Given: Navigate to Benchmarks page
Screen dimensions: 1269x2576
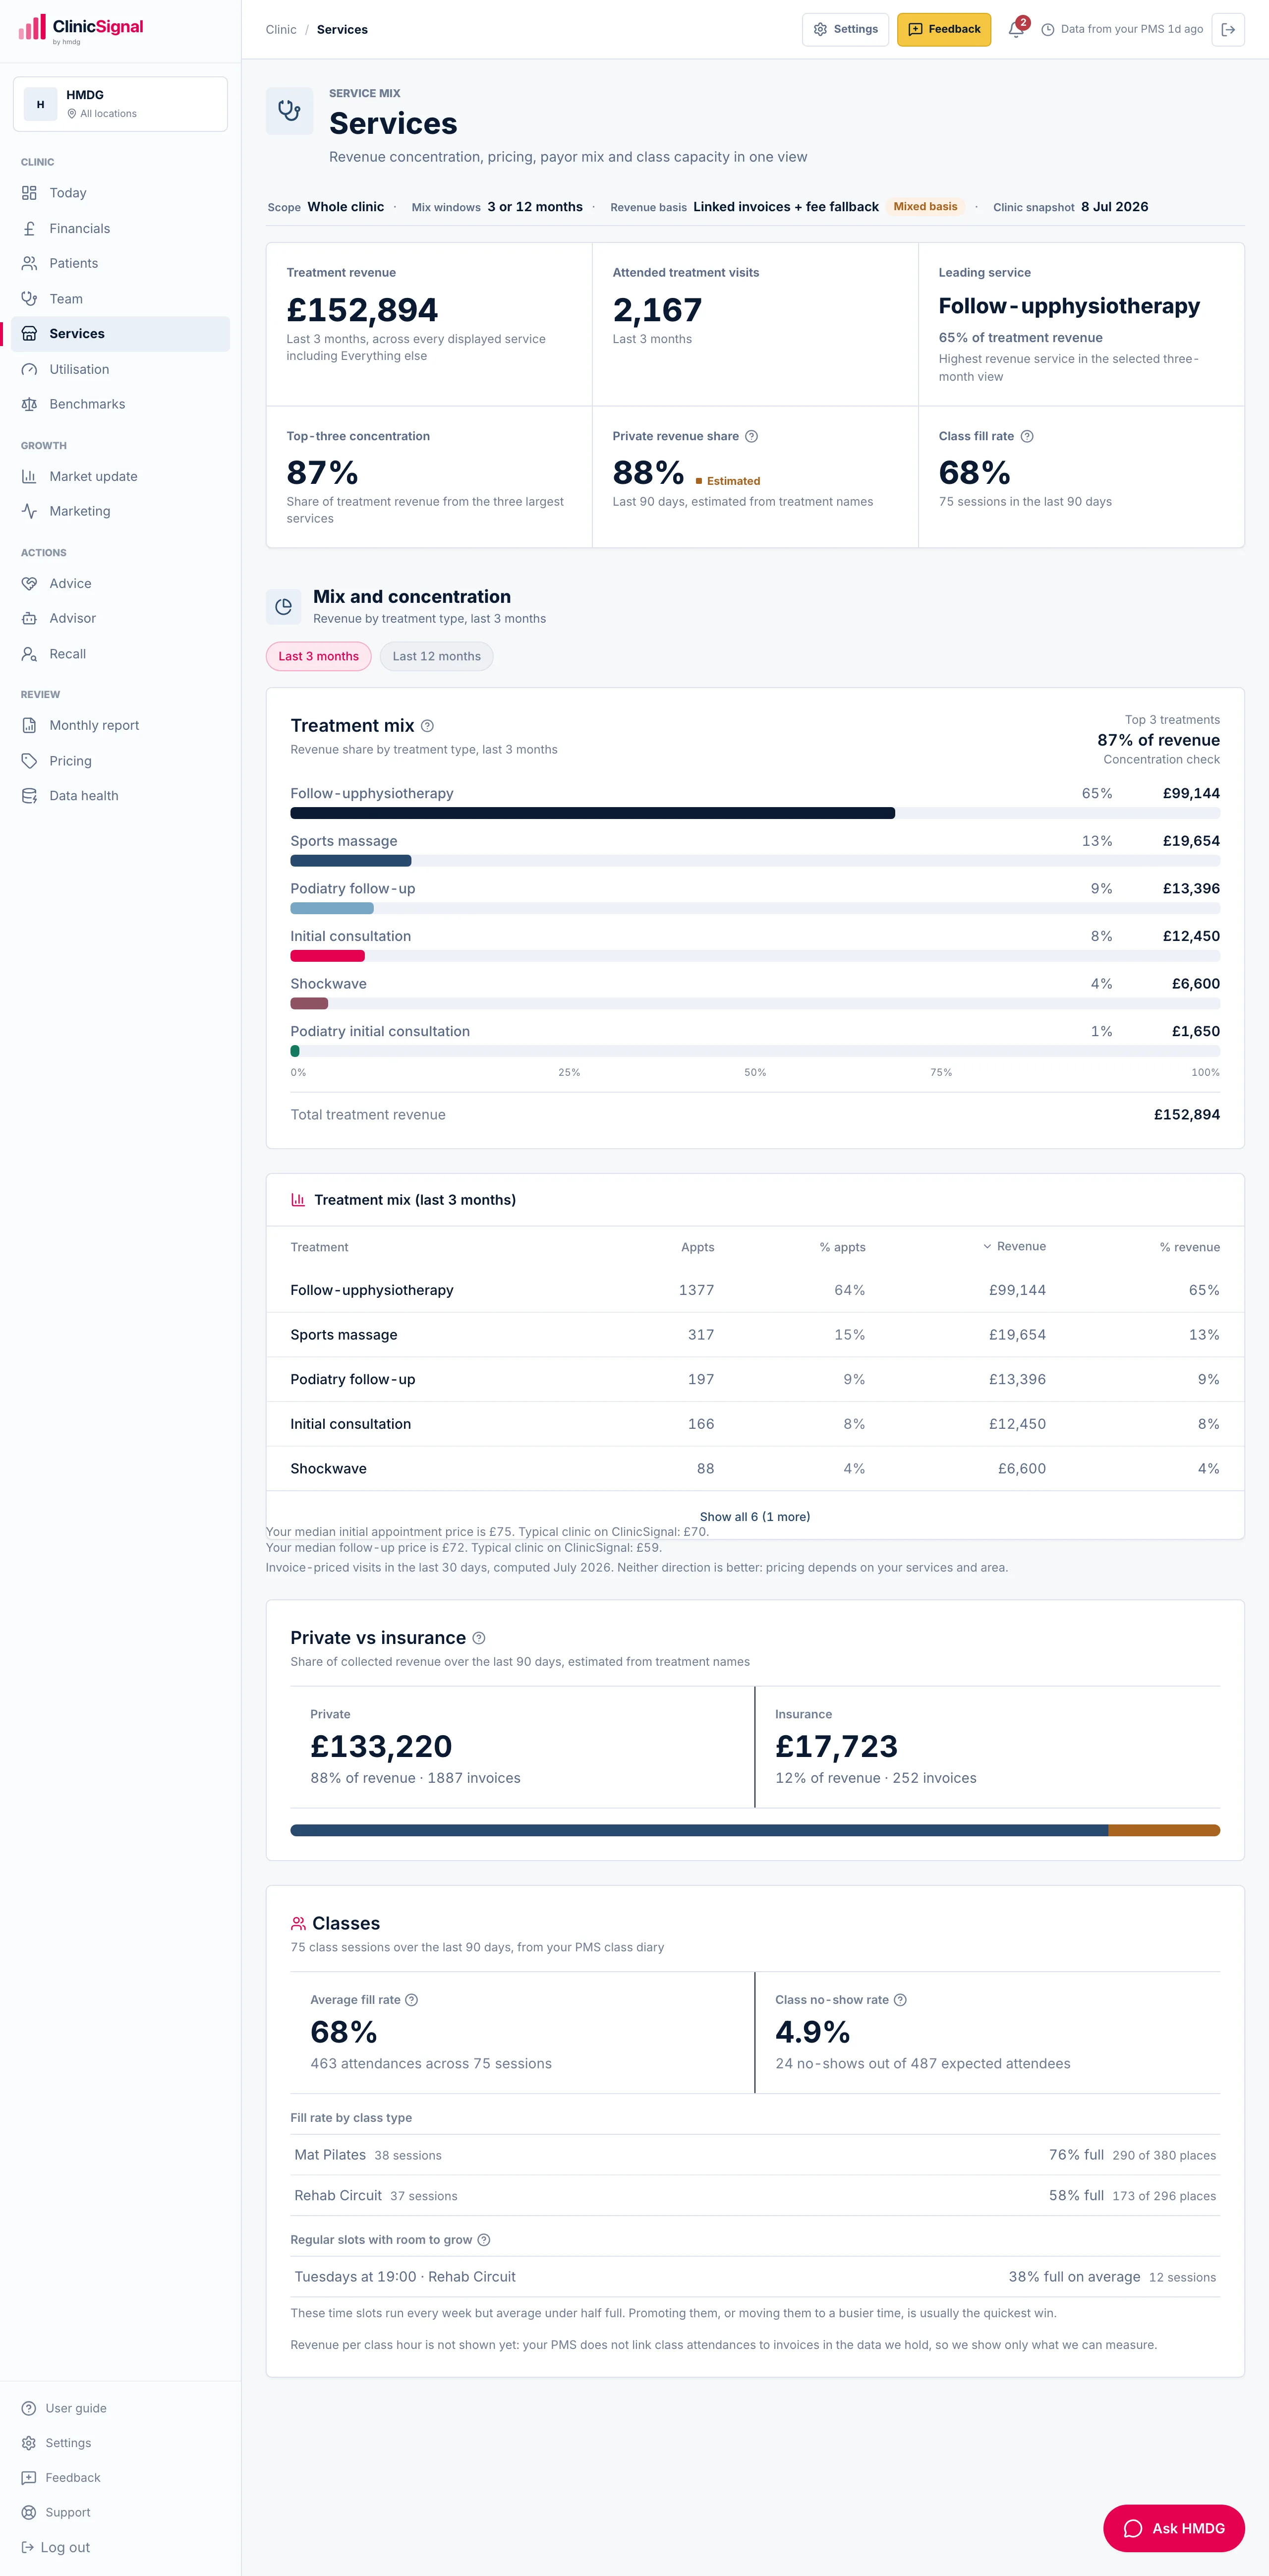Looking at the screenshot, I should coord(120,404).
